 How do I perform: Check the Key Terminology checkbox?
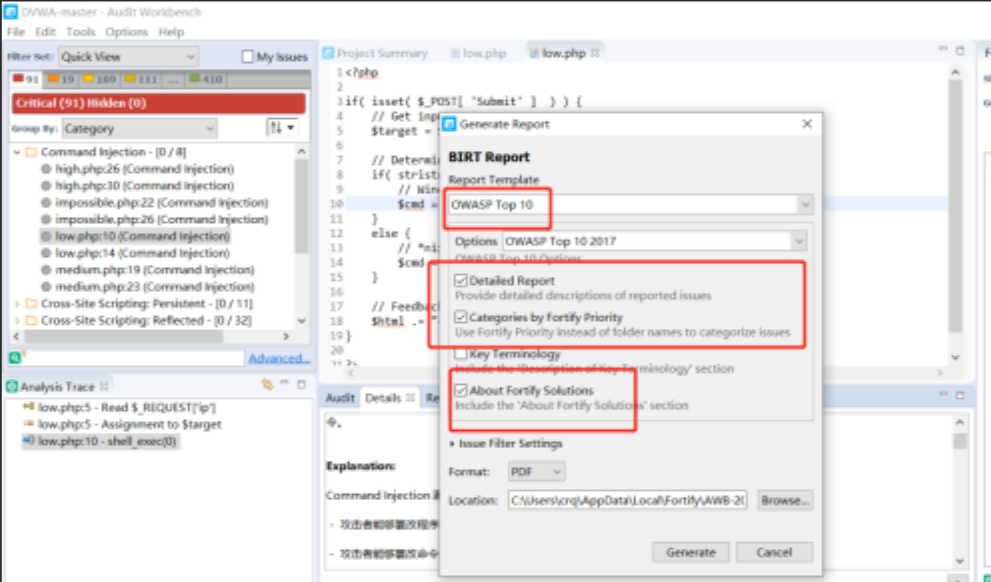point(461,354)
